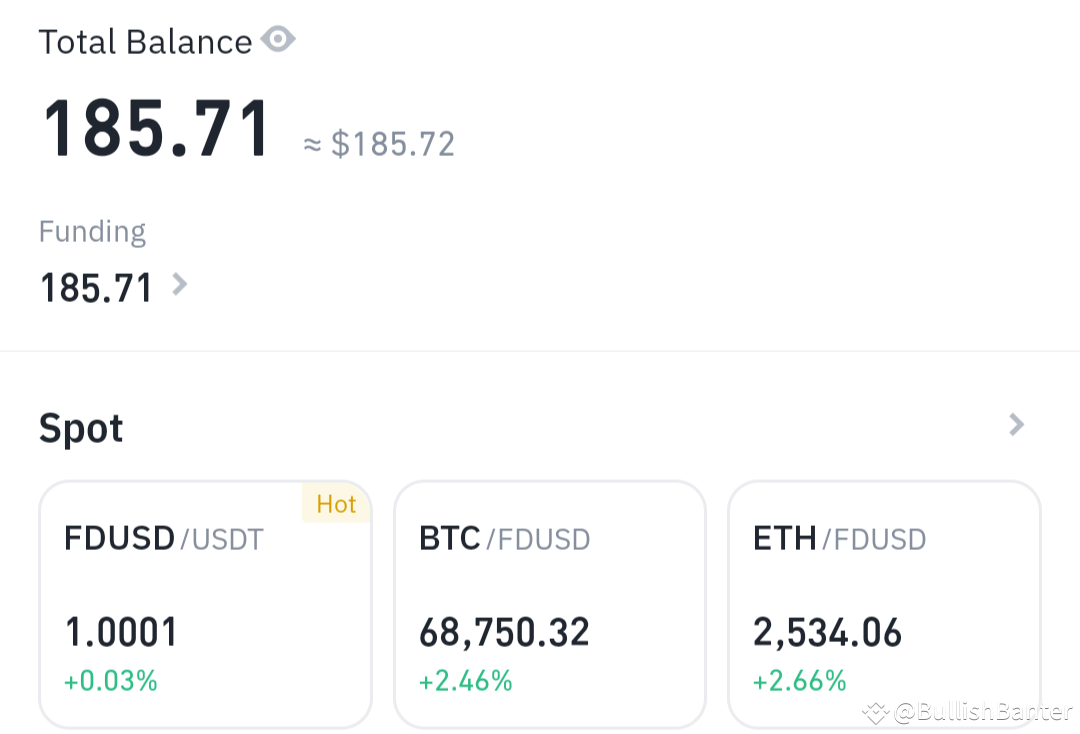
Task: Open the ETH/FDUSD trading pair card
Action: (x=884, y=600)
